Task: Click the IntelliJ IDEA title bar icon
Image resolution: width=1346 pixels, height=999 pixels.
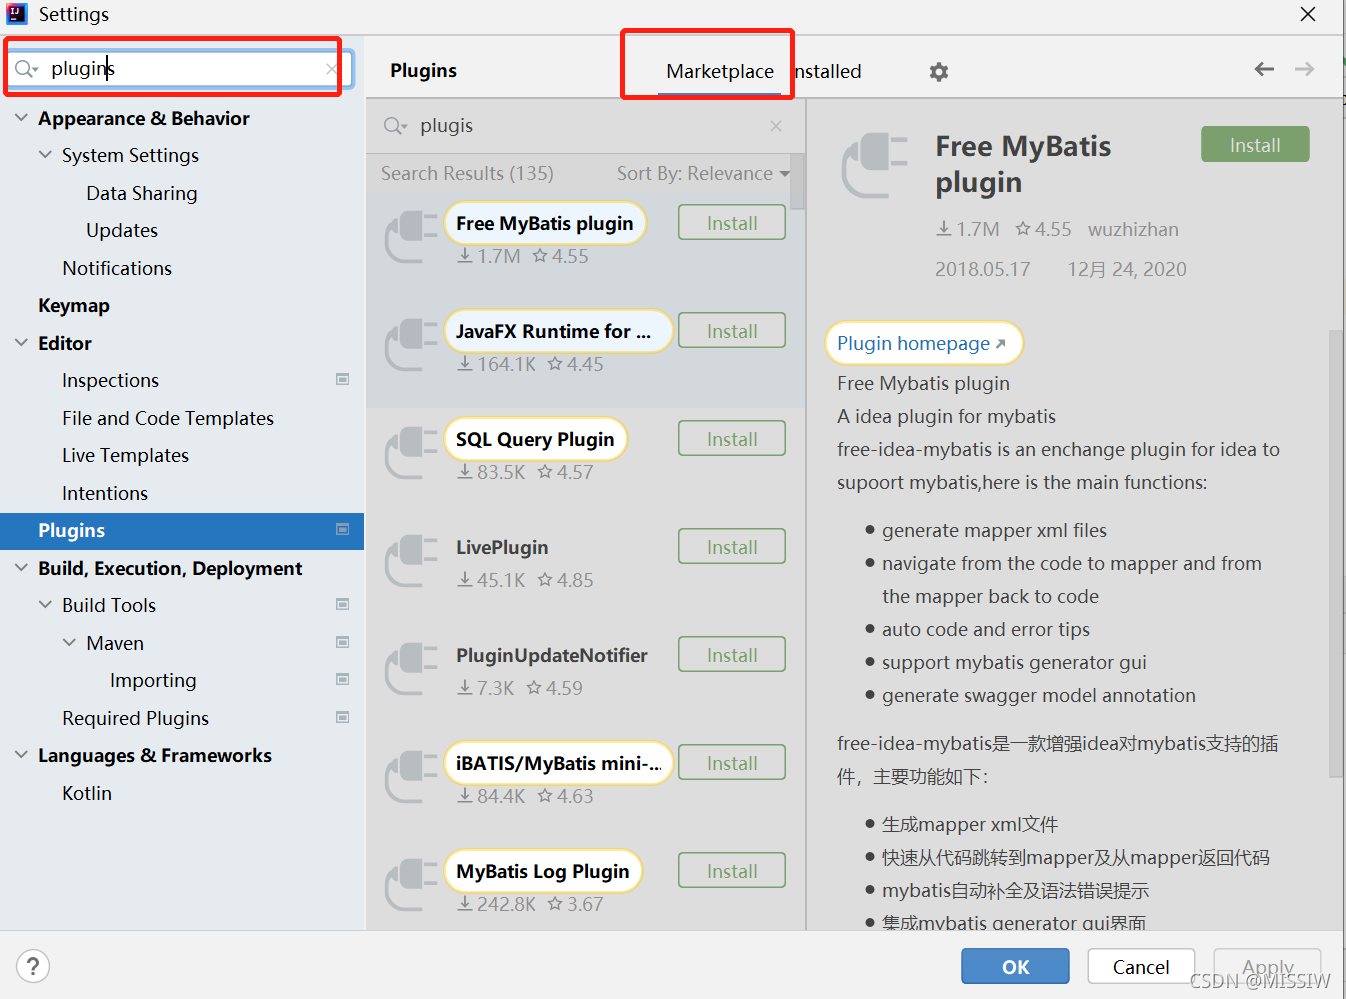Action: [x=17, y=14]
